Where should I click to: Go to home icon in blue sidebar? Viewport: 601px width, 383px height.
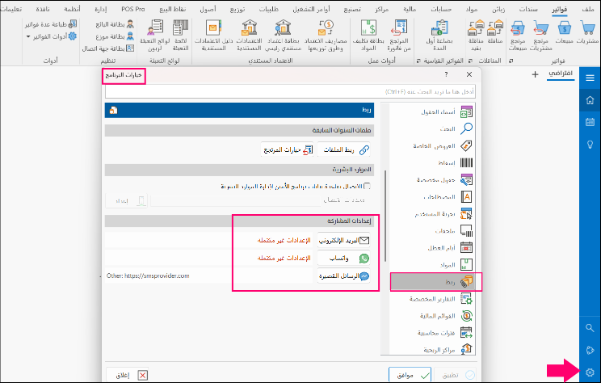pyautogui.click(x=590, y=100)
